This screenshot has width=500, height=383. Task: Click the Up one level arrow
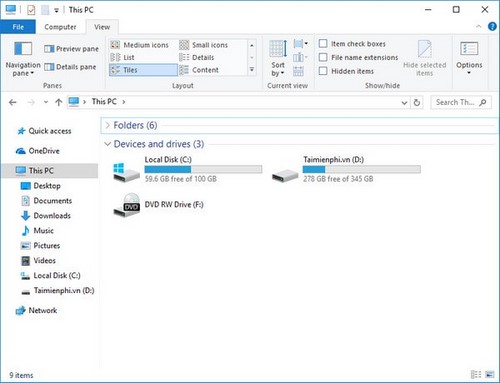click(59, 102)
